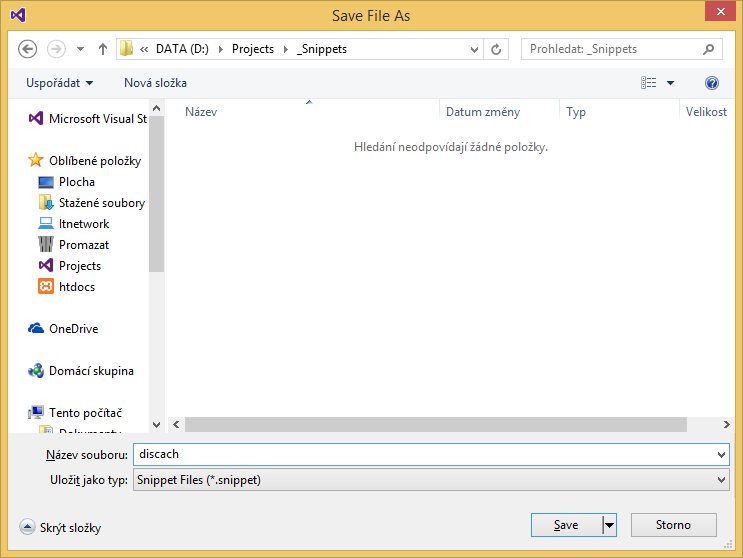Open the view options dropdown arrow

(671, 83)
